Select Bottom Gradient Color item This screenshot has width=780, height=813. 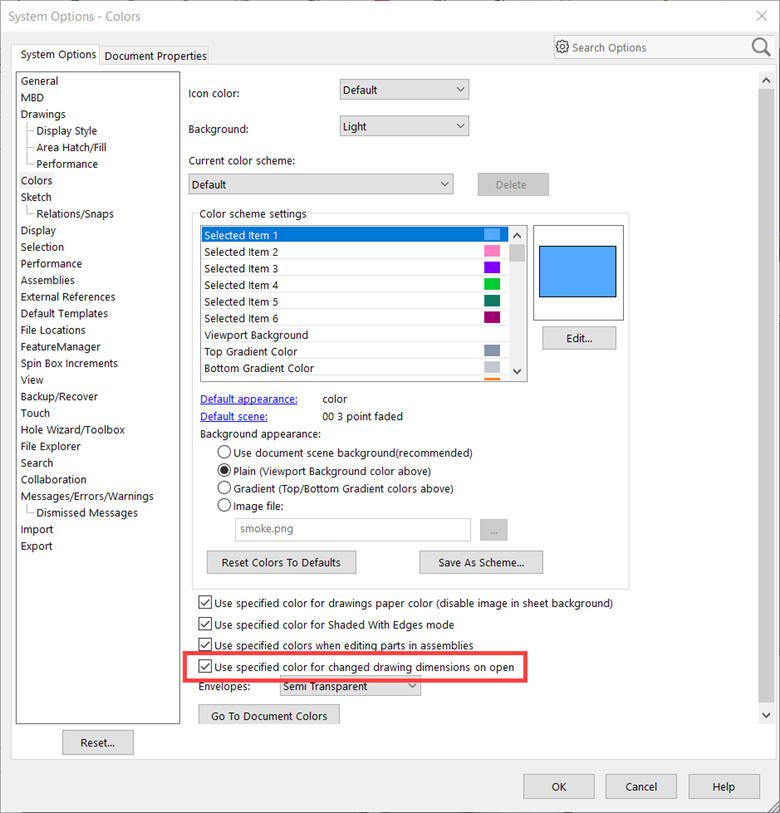[355, 368]
